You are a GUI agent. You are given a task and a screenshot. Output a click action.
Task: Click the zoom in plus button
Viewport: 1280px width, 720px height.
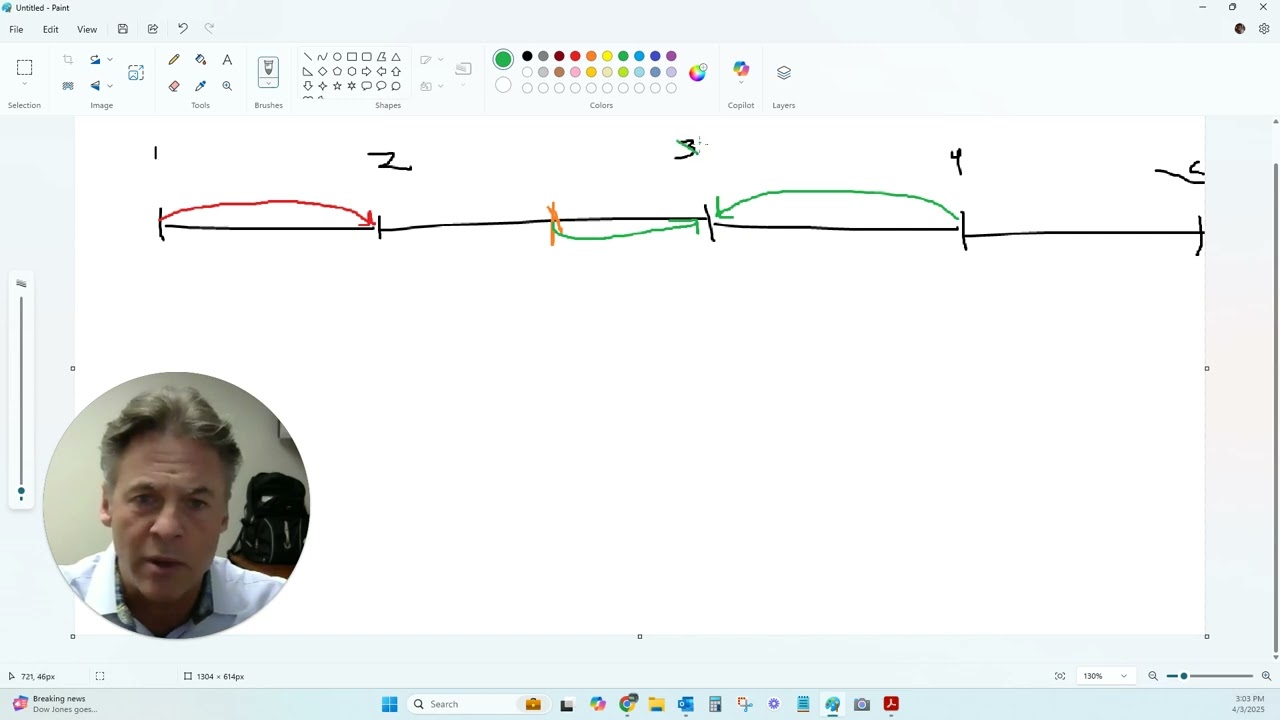pyautogui.click(x=1266, y=676)
